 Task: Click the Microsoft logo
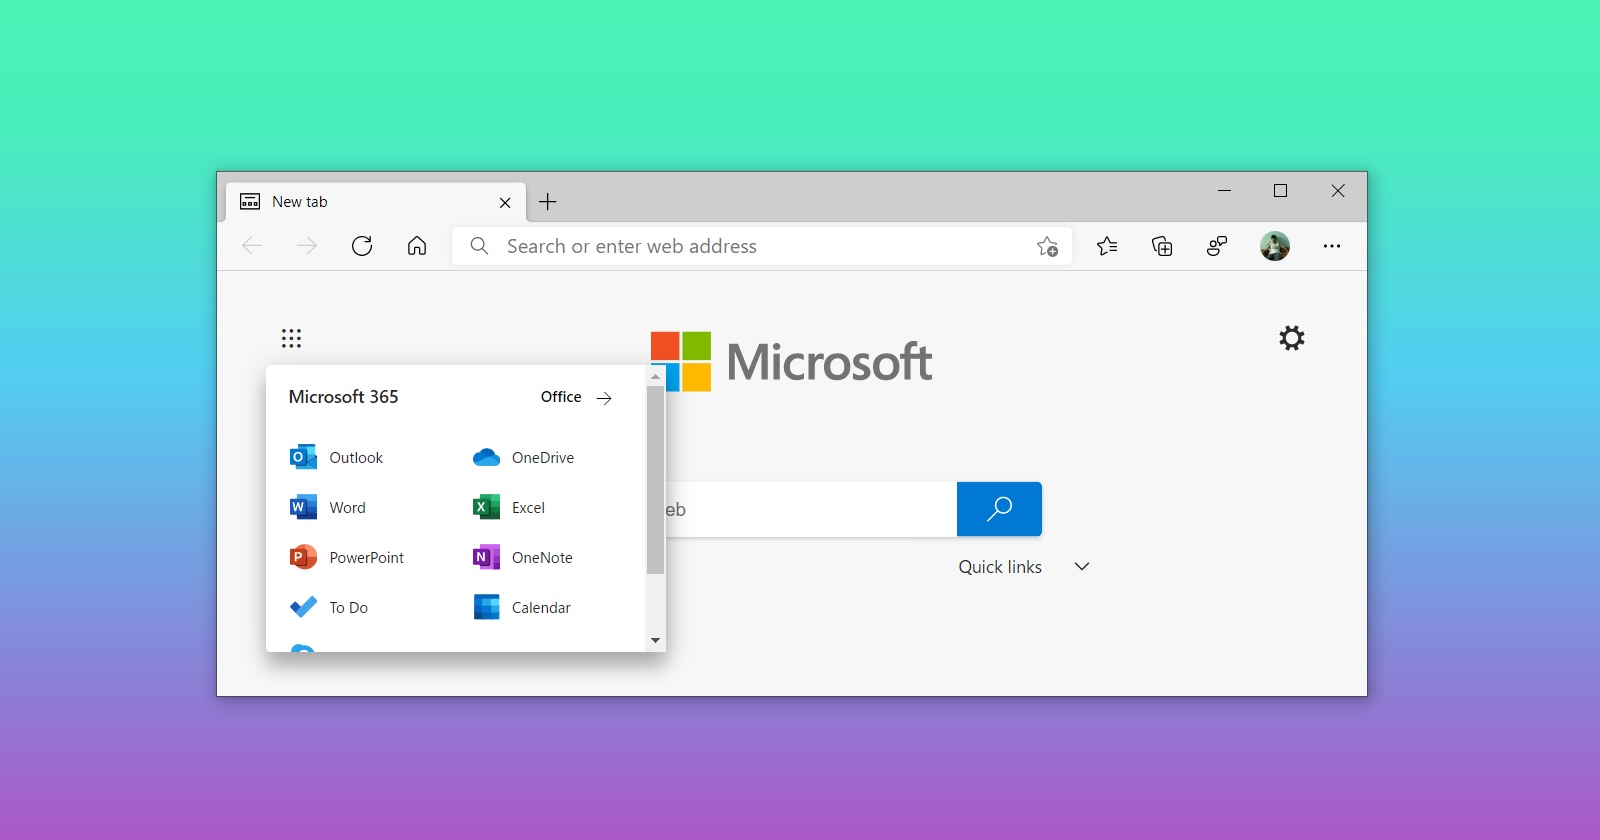point(791,361)
